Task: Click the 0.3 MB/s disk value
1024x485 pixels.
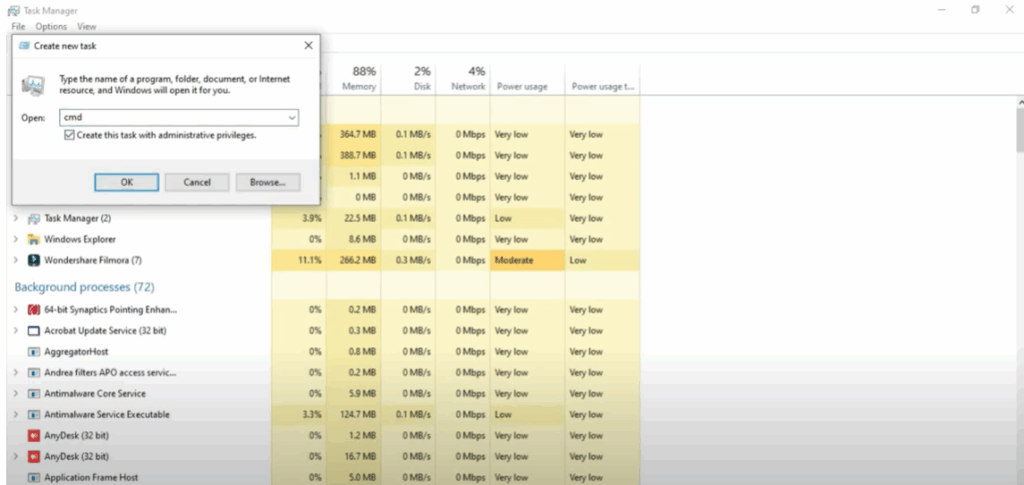Action: [x=413, y=260]
